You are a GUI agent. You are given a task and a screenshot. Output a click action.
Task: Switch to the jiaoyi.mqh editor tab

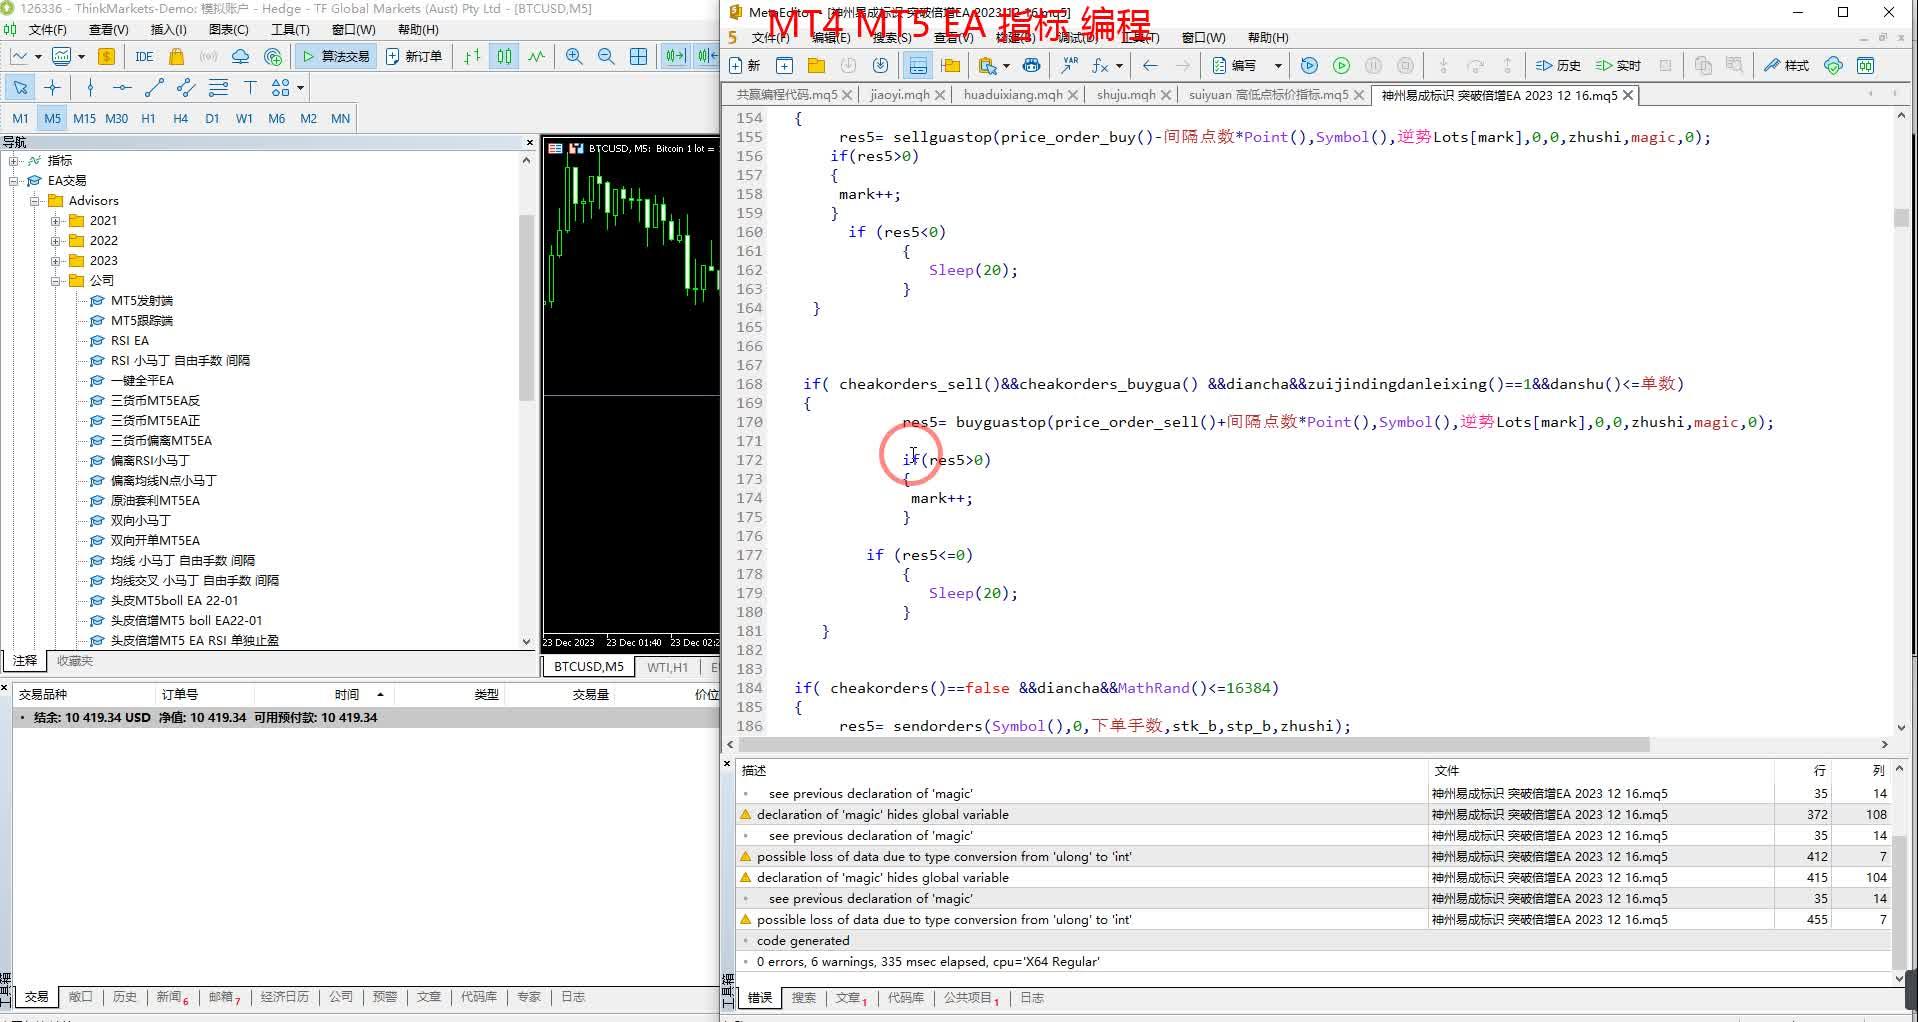pyautogui.click(x=900, y=95)
